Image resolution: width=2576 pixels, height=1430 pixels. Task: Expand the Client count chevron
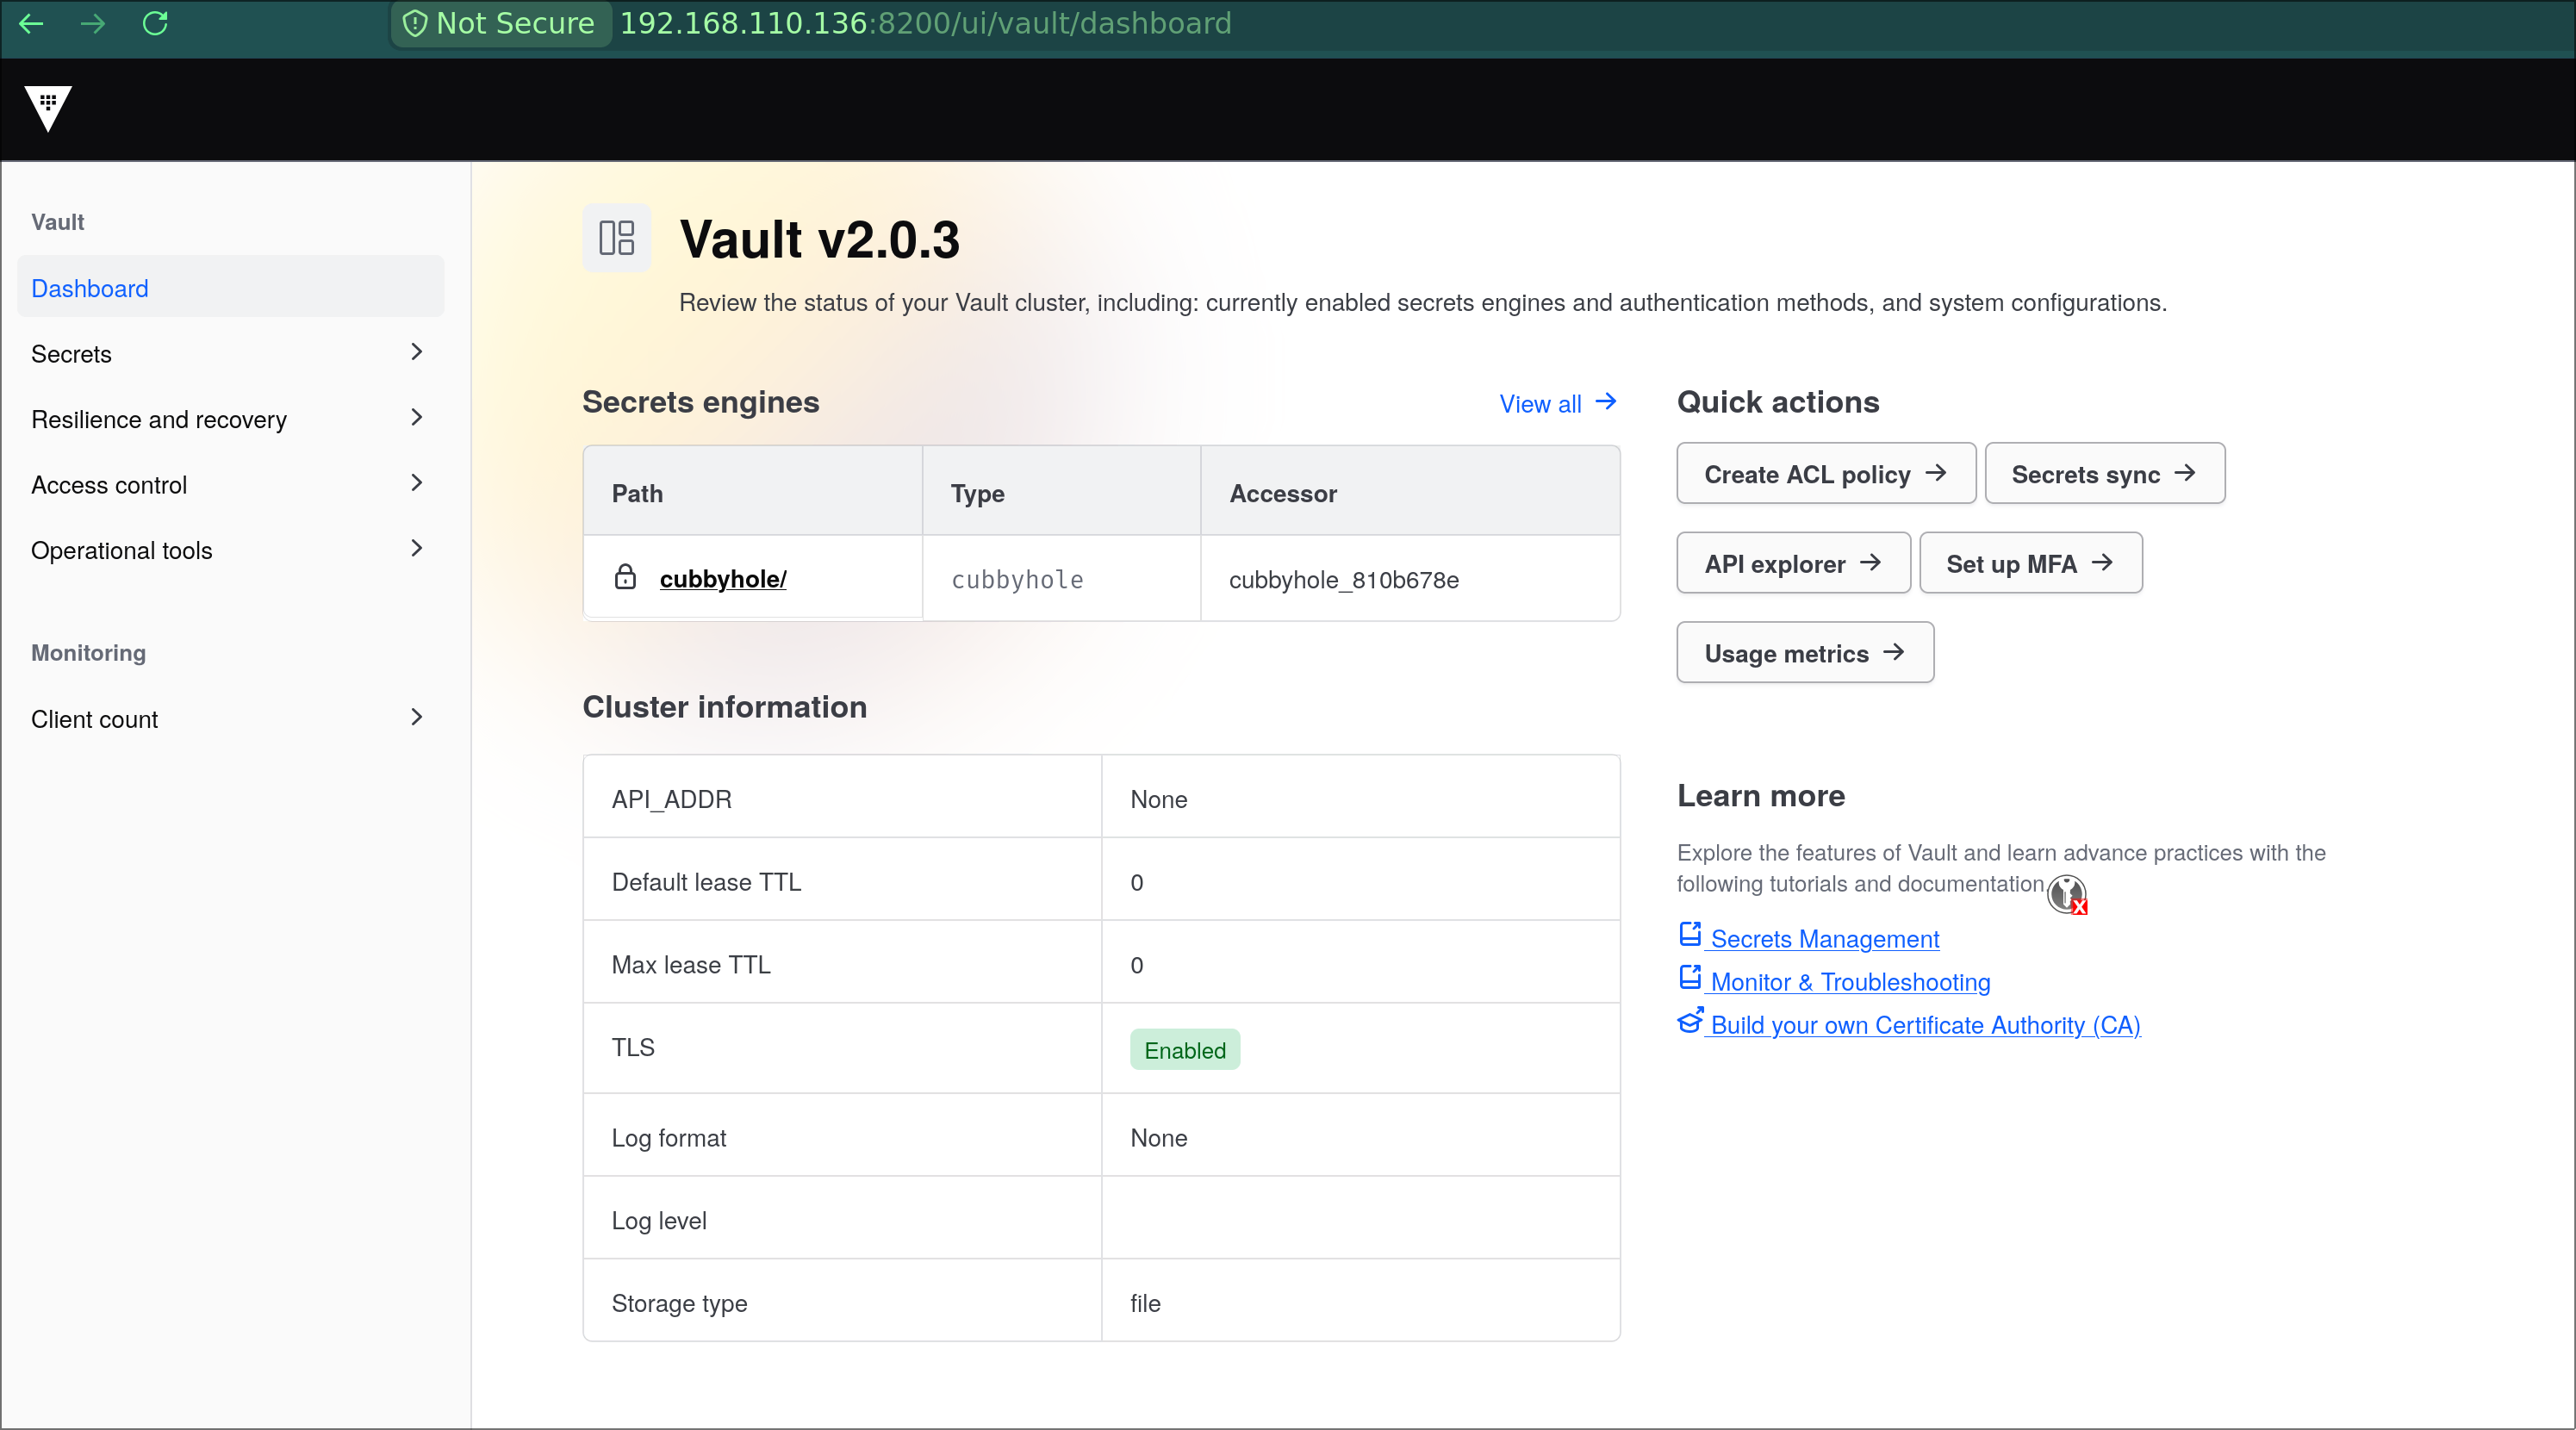click(x=417, y=717)
